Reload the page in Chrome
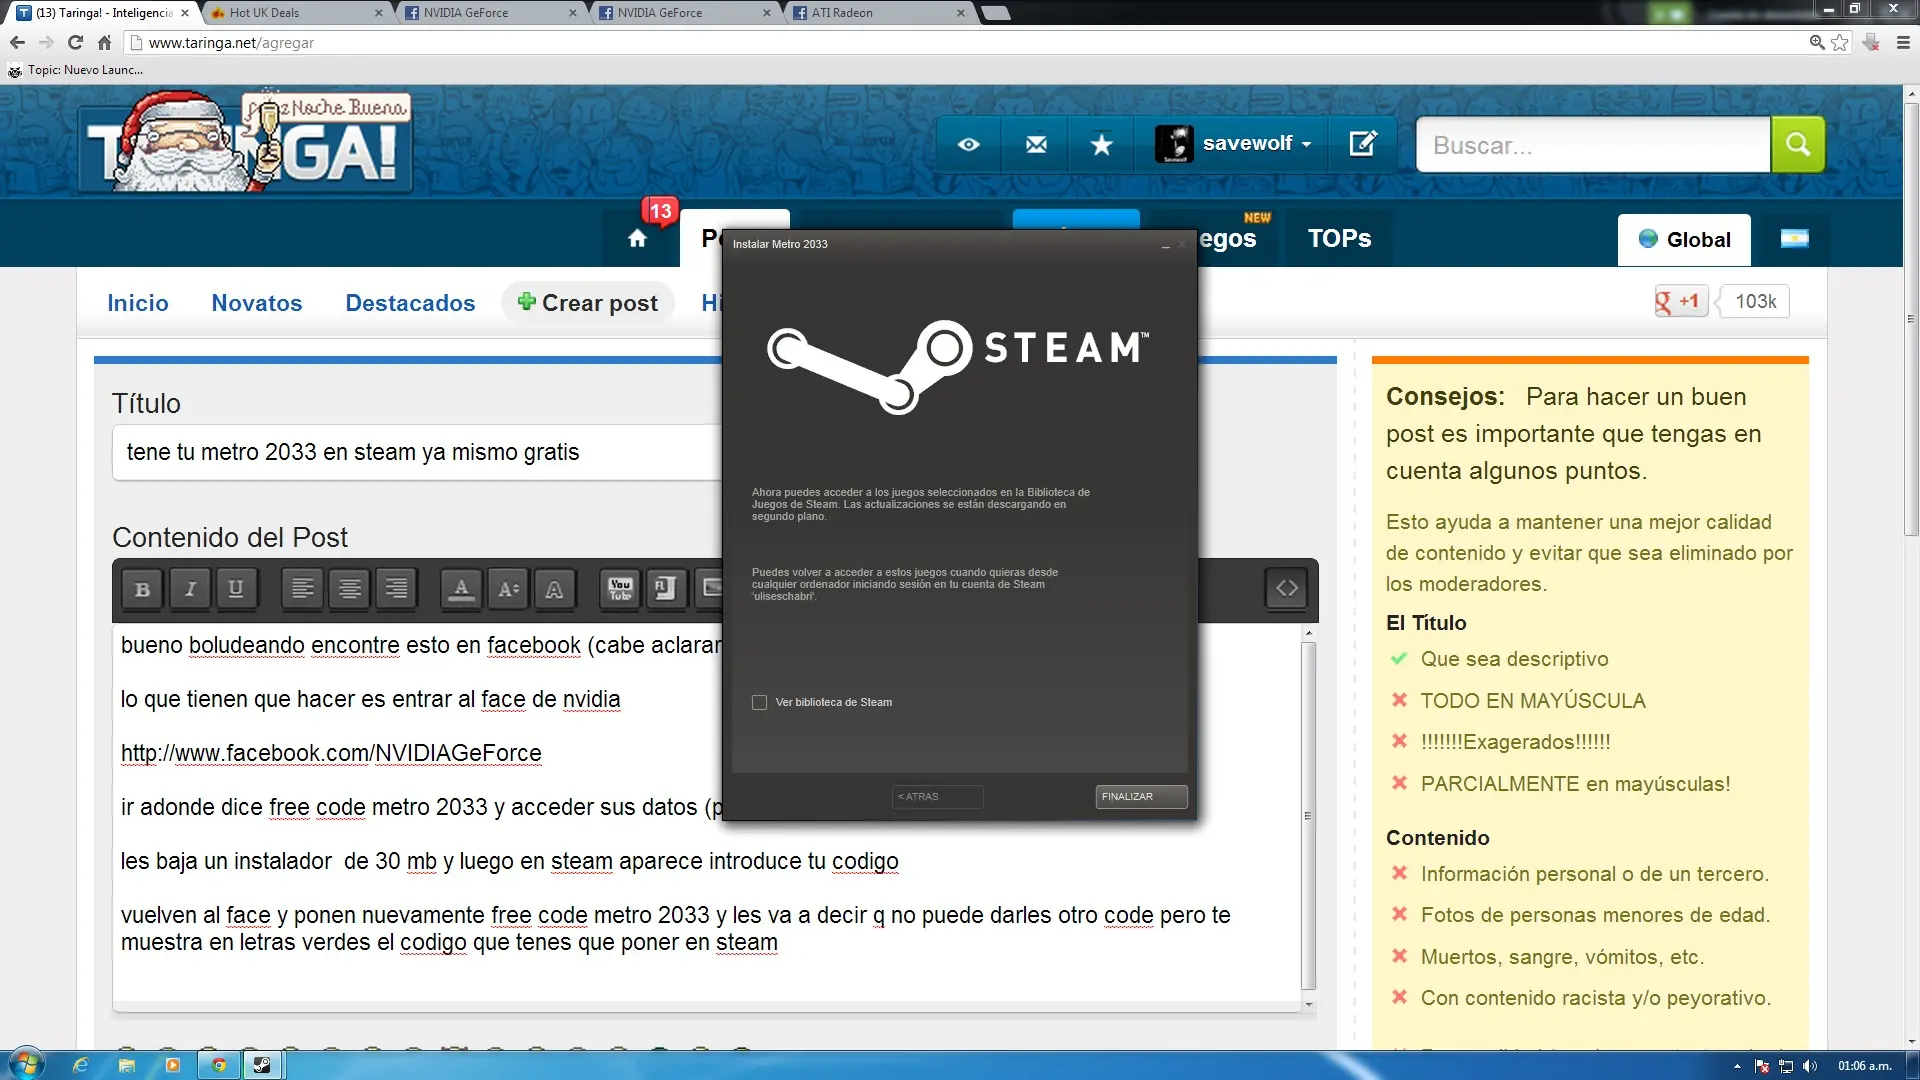1920x1080 pixels. [x=75, y=42]
